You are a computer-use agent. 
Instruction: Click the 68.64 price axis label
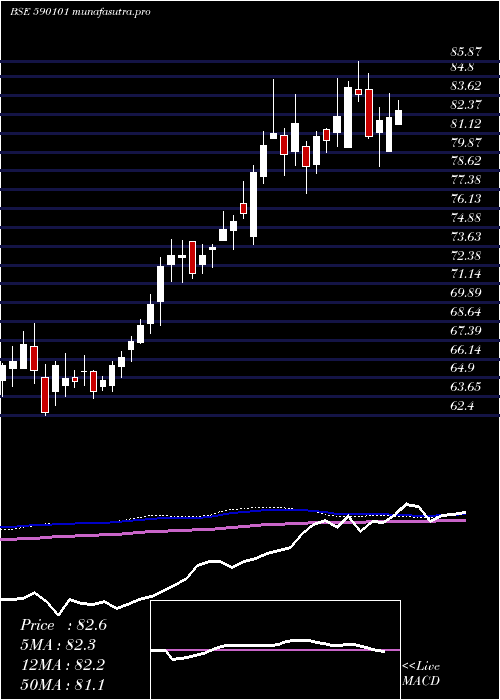point(466,312)
